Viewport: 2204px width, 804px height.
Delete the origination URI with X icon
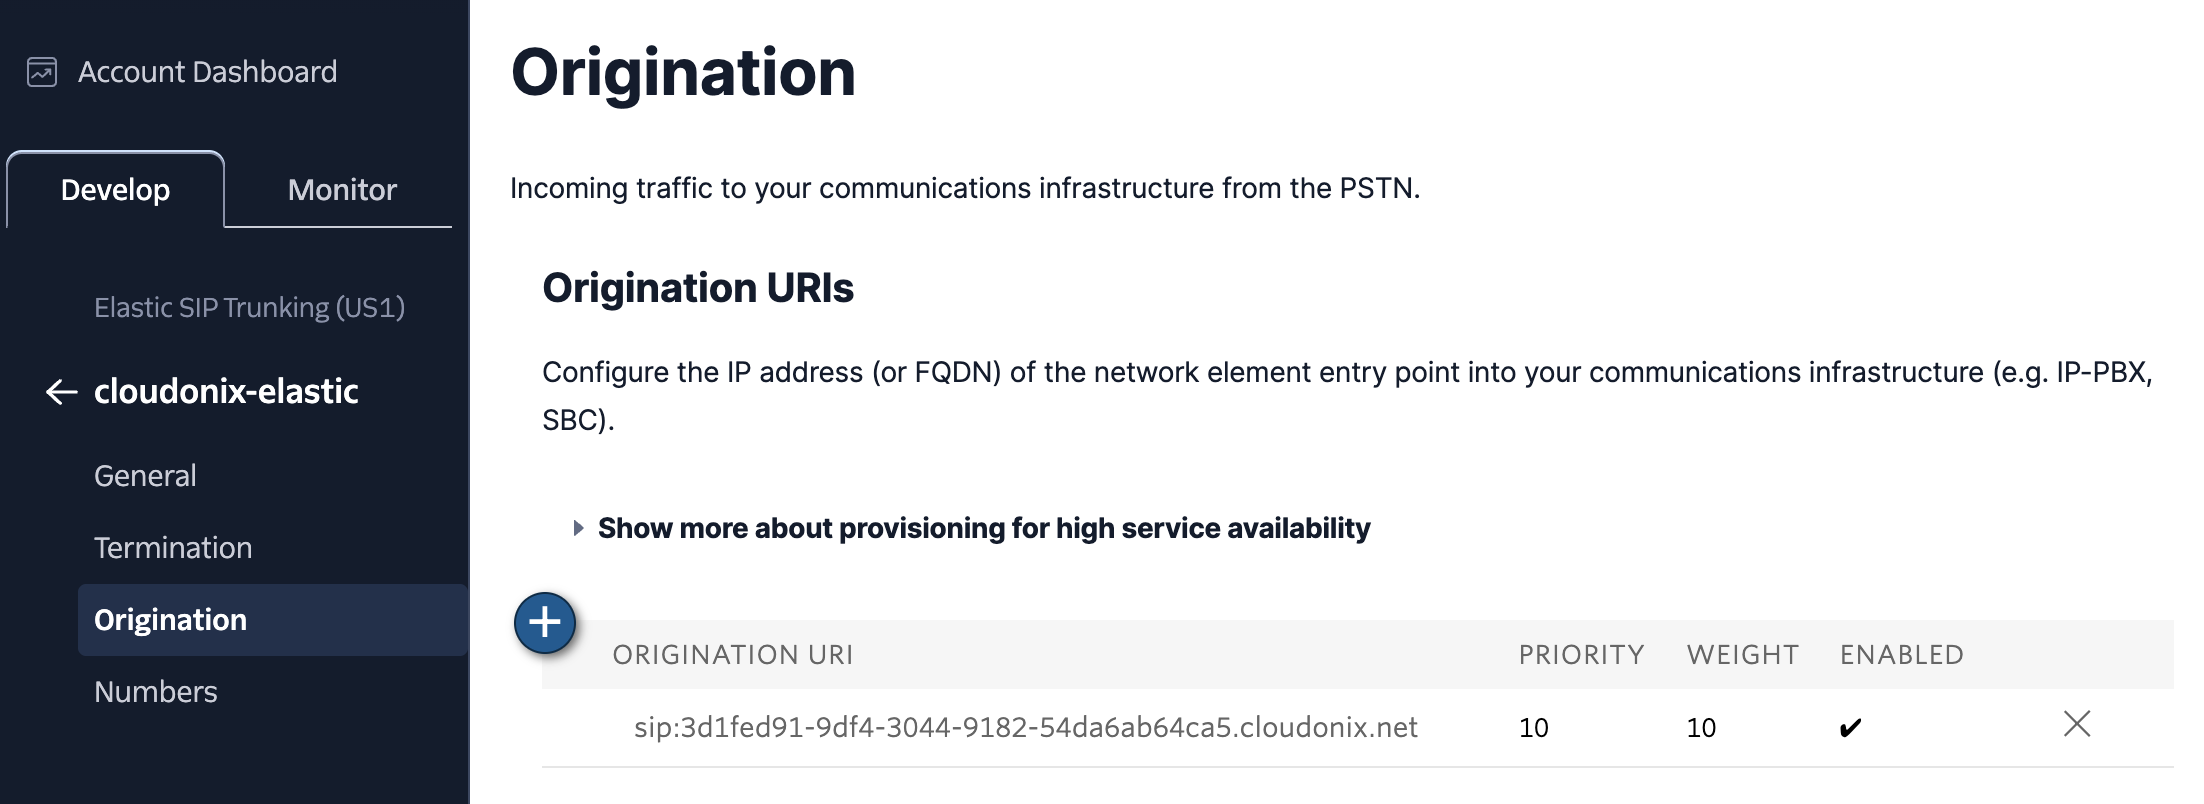[x=2077, y=724]
